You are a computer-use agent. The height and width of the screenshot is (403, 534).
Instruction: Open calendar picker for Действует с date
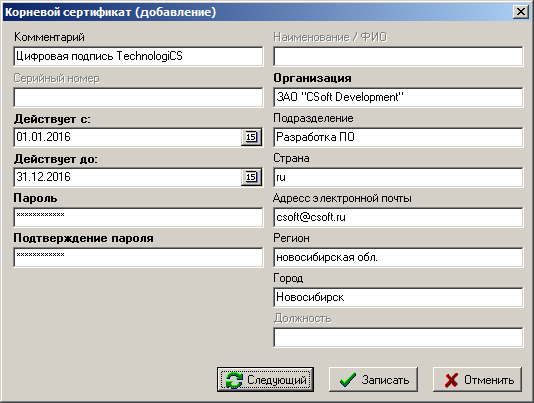[251, 137]
